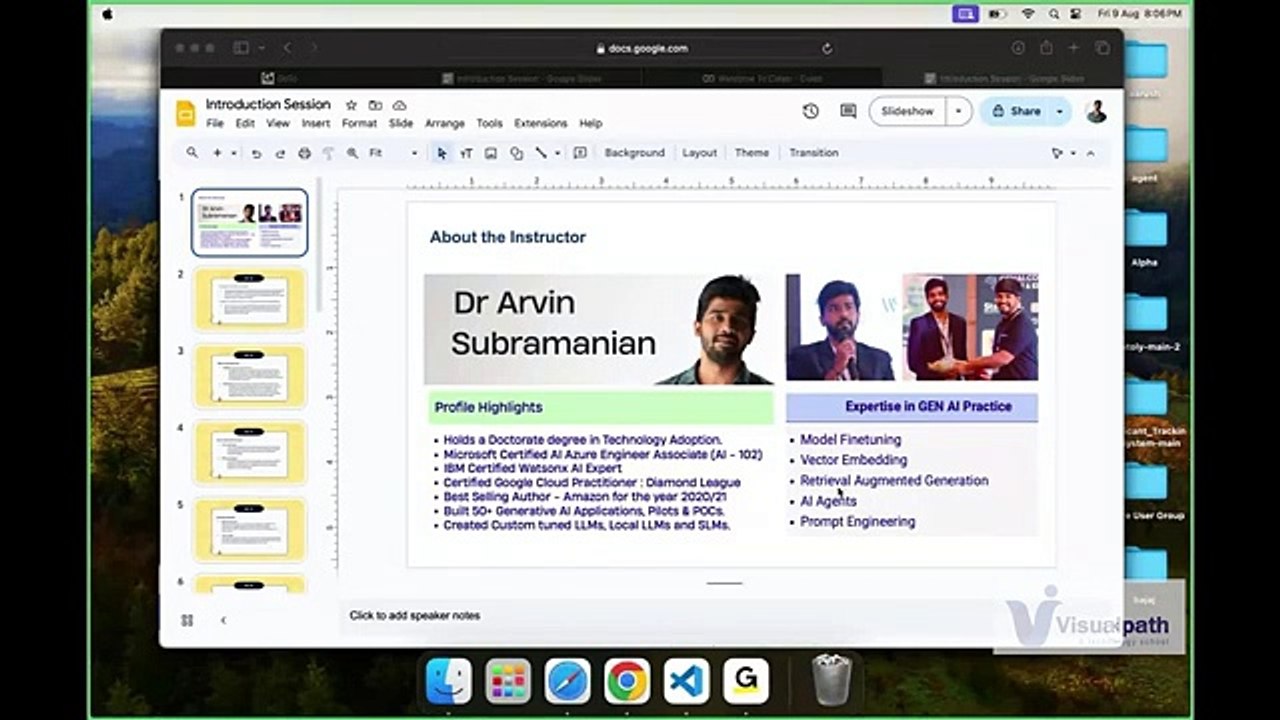Screen dimensions: 1280x720
Task: Select the Text box tool
Action: 466,153
